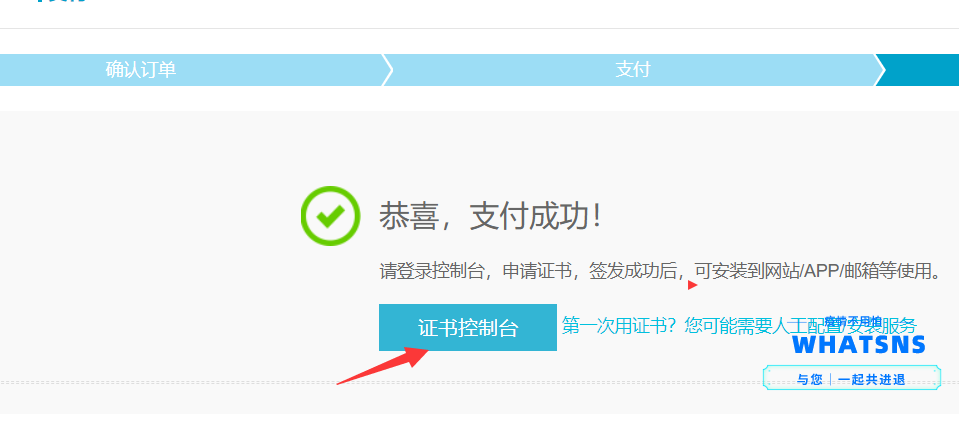The height and width of the screenshot is (425, 959).
Task: Open the 证书控制台 button
Action: pyautogui.click(x=468, y=327)
